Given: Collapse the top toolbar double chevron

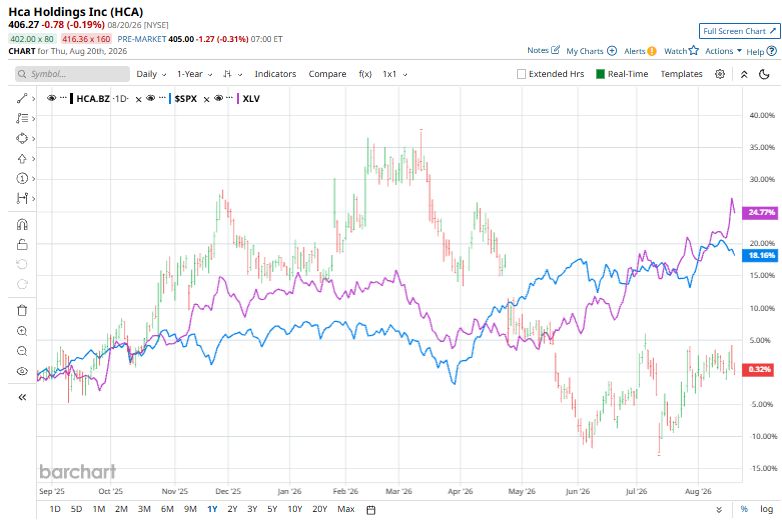Looking at the screenshot, I should (744, 74).
